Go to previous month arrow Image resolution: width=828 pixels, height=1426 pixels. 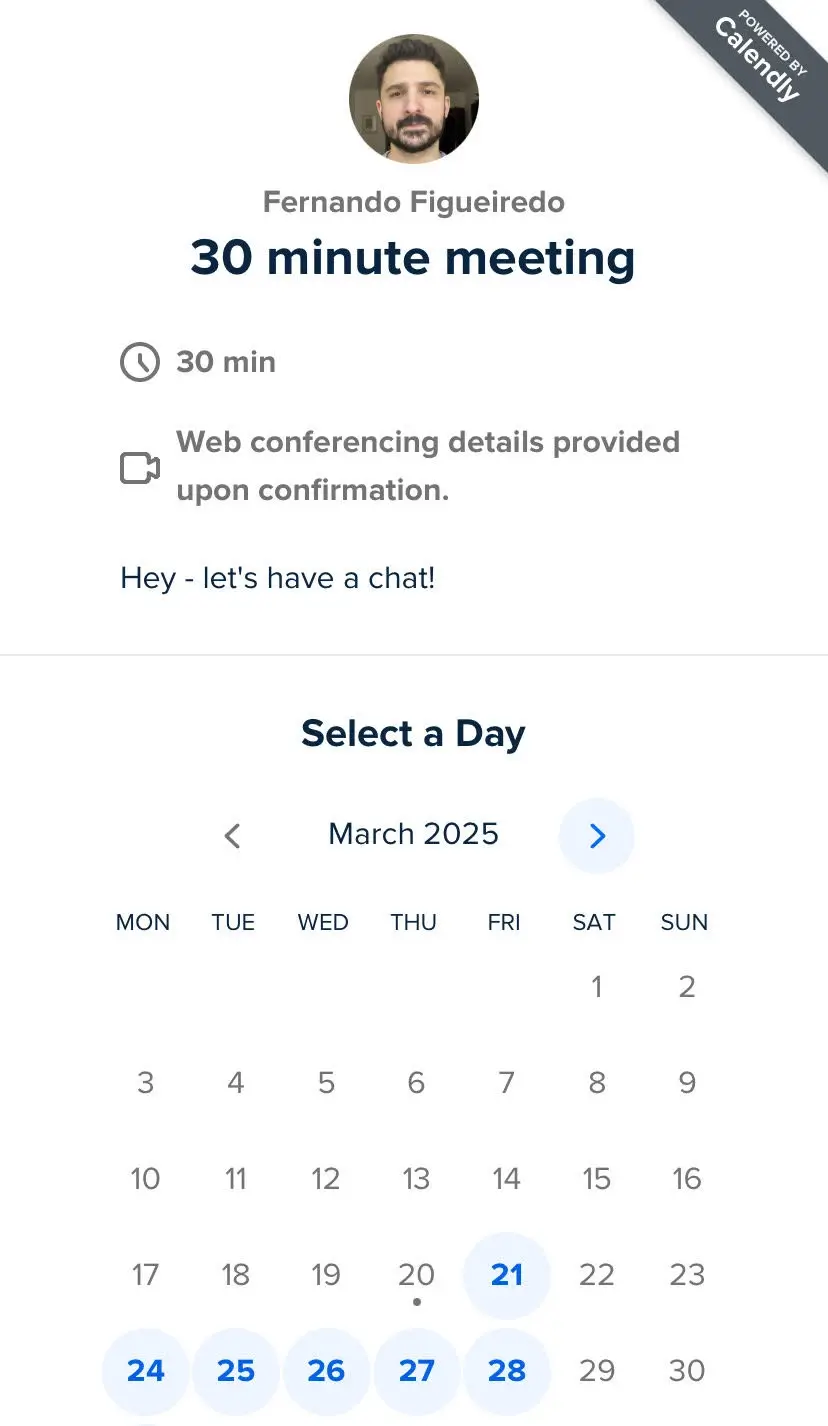(233, 836)
